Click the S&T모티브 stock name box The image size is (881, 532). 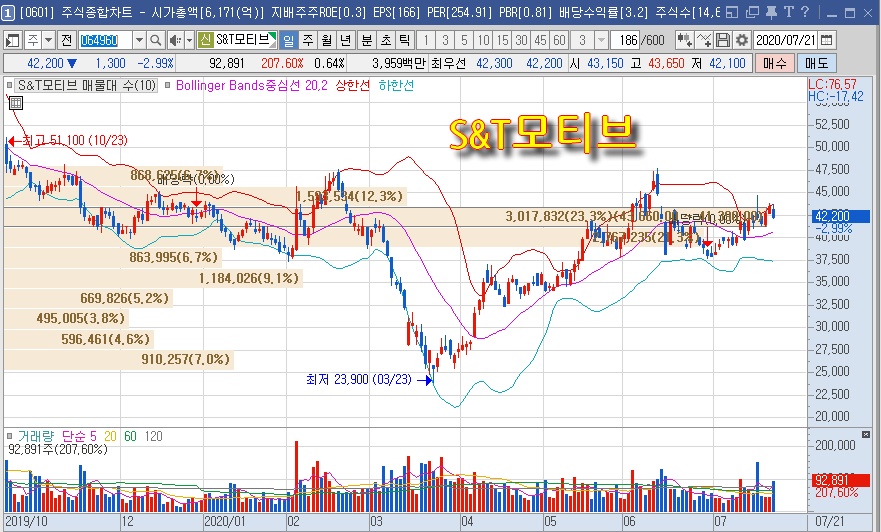coord(246,40)
